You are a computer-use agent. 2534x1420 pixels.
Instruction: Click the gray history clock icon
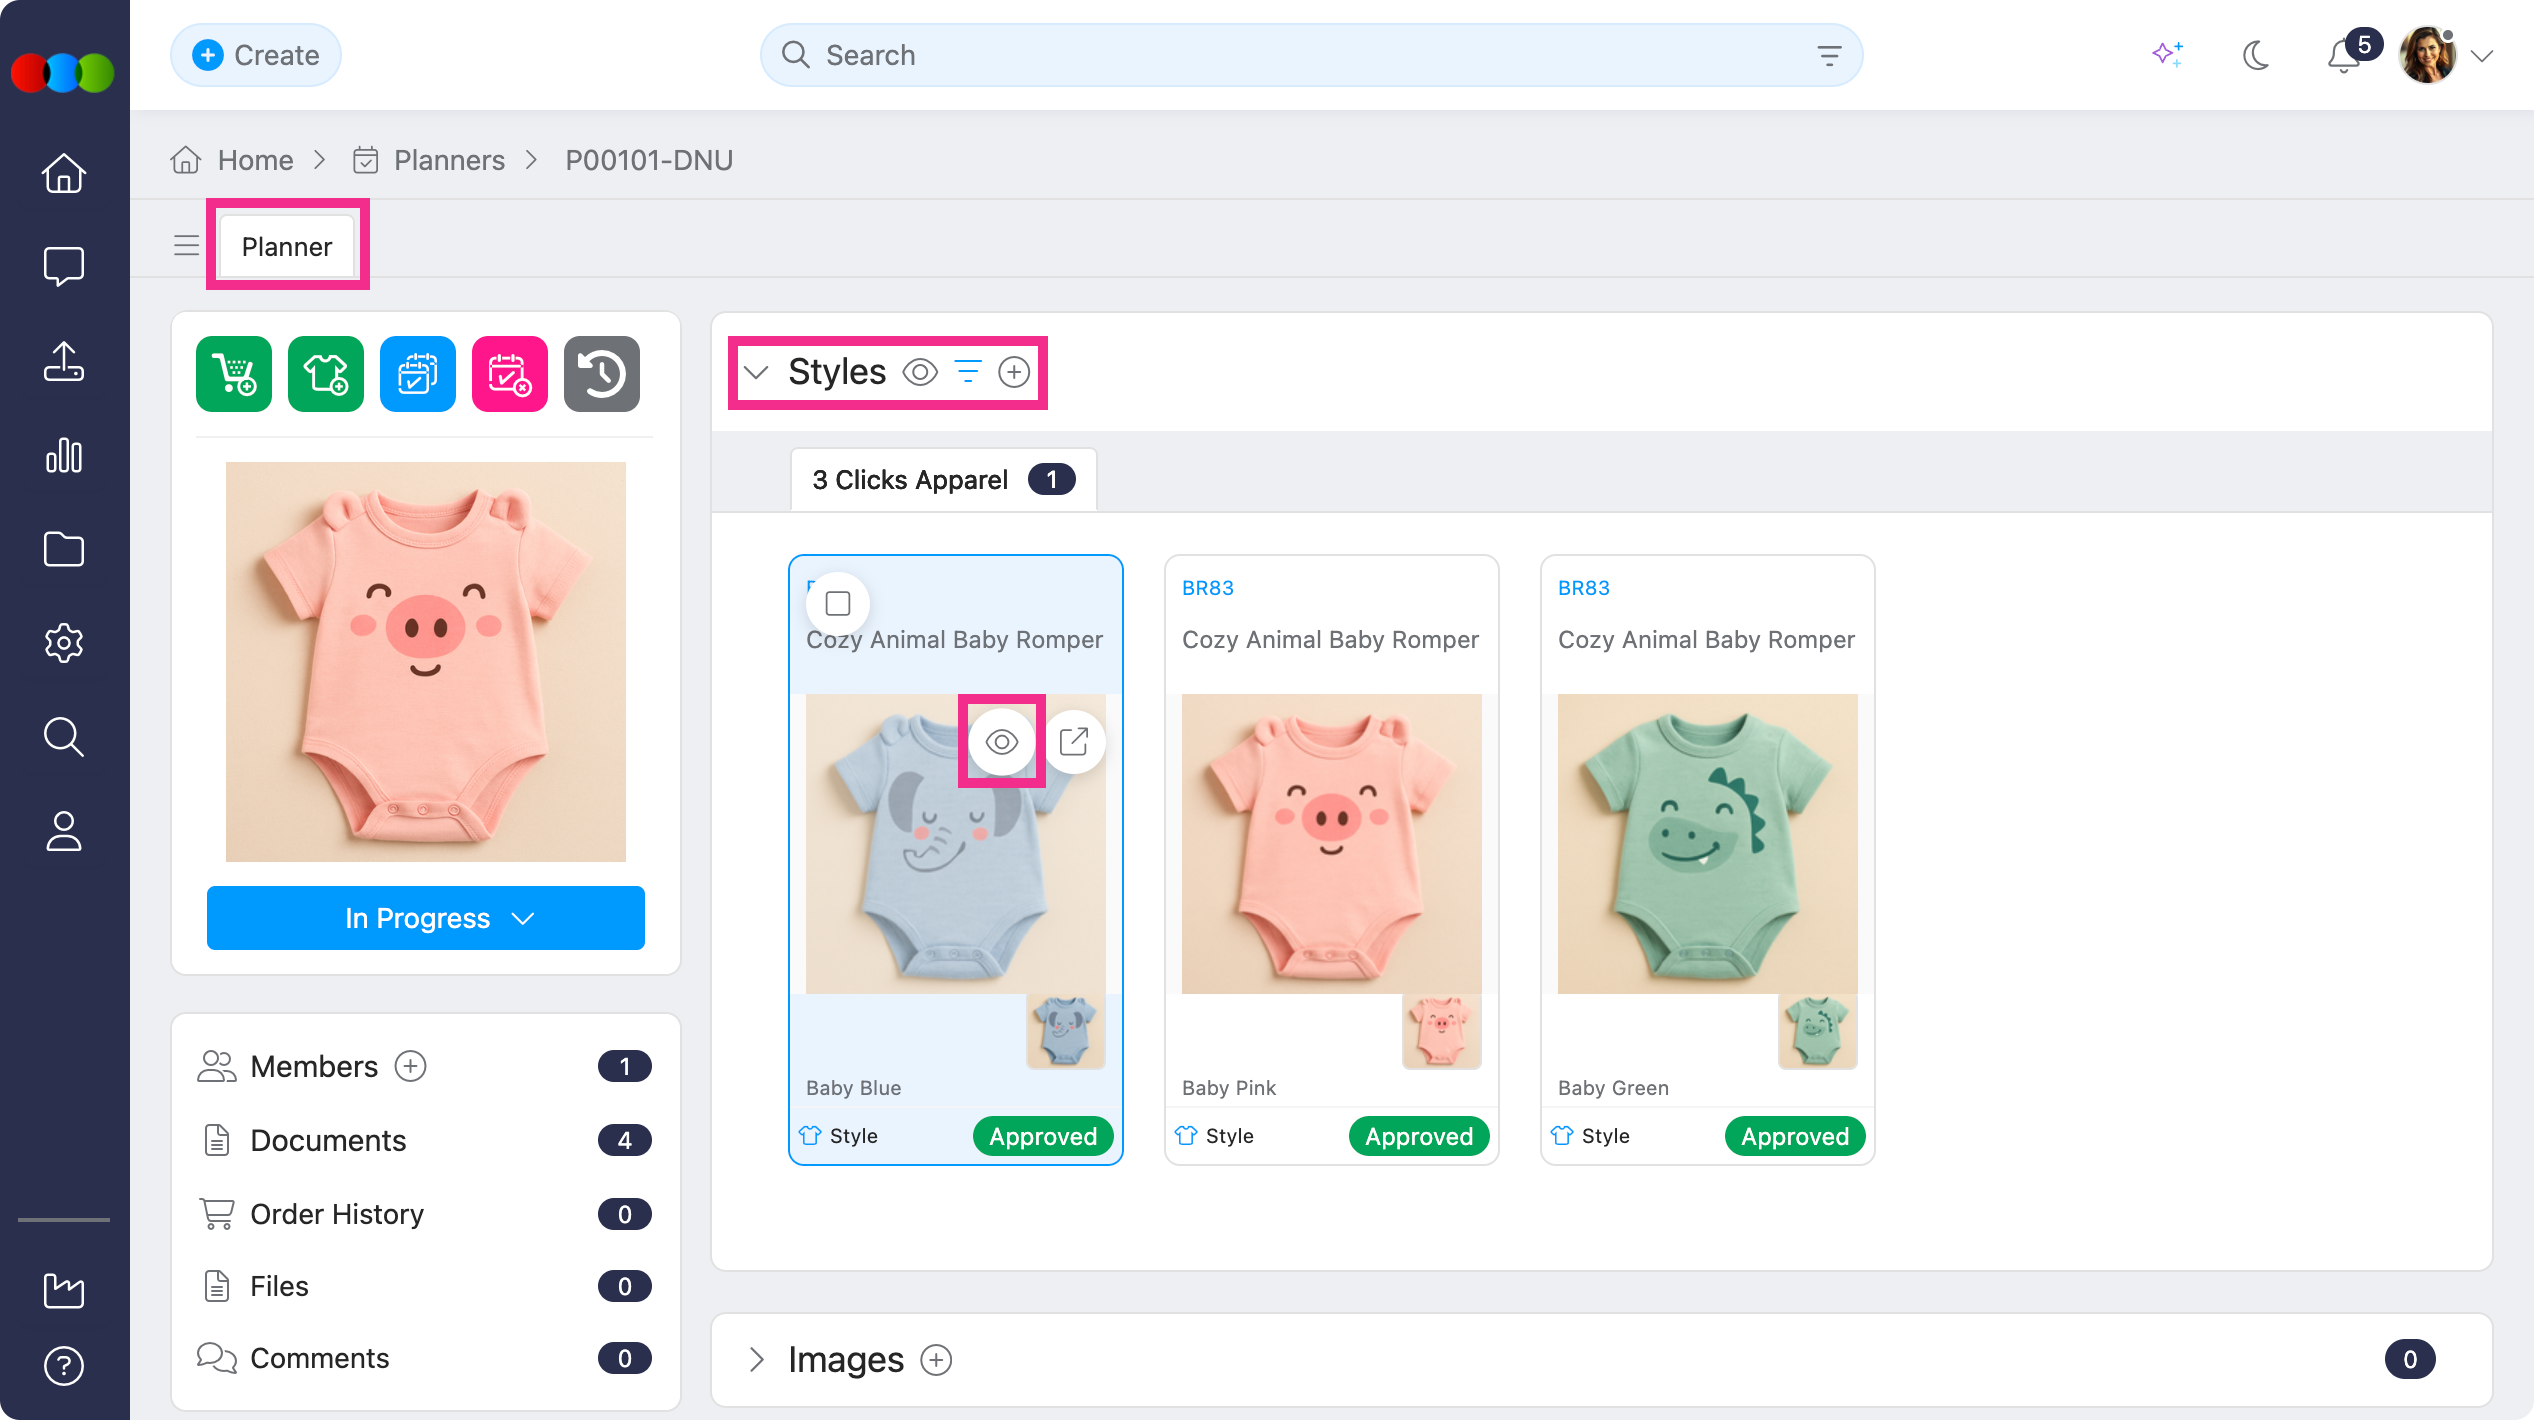pos(602,374)
